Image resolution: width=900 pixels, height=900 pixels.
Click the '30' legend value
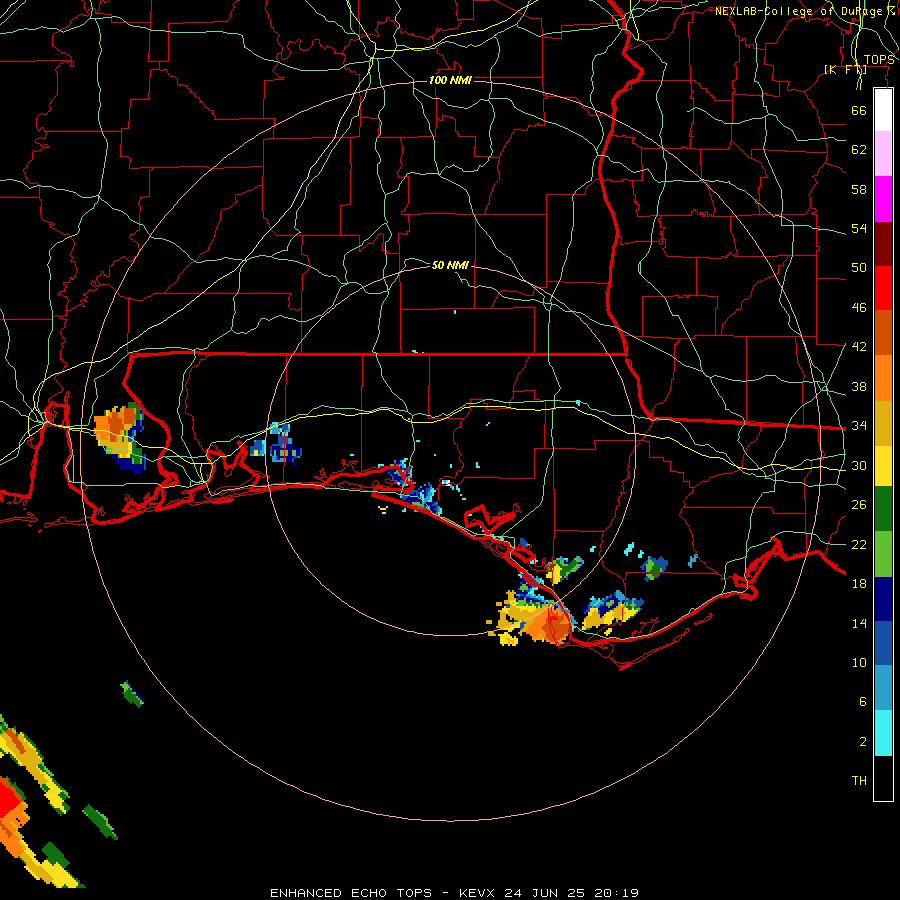[859, 465]
